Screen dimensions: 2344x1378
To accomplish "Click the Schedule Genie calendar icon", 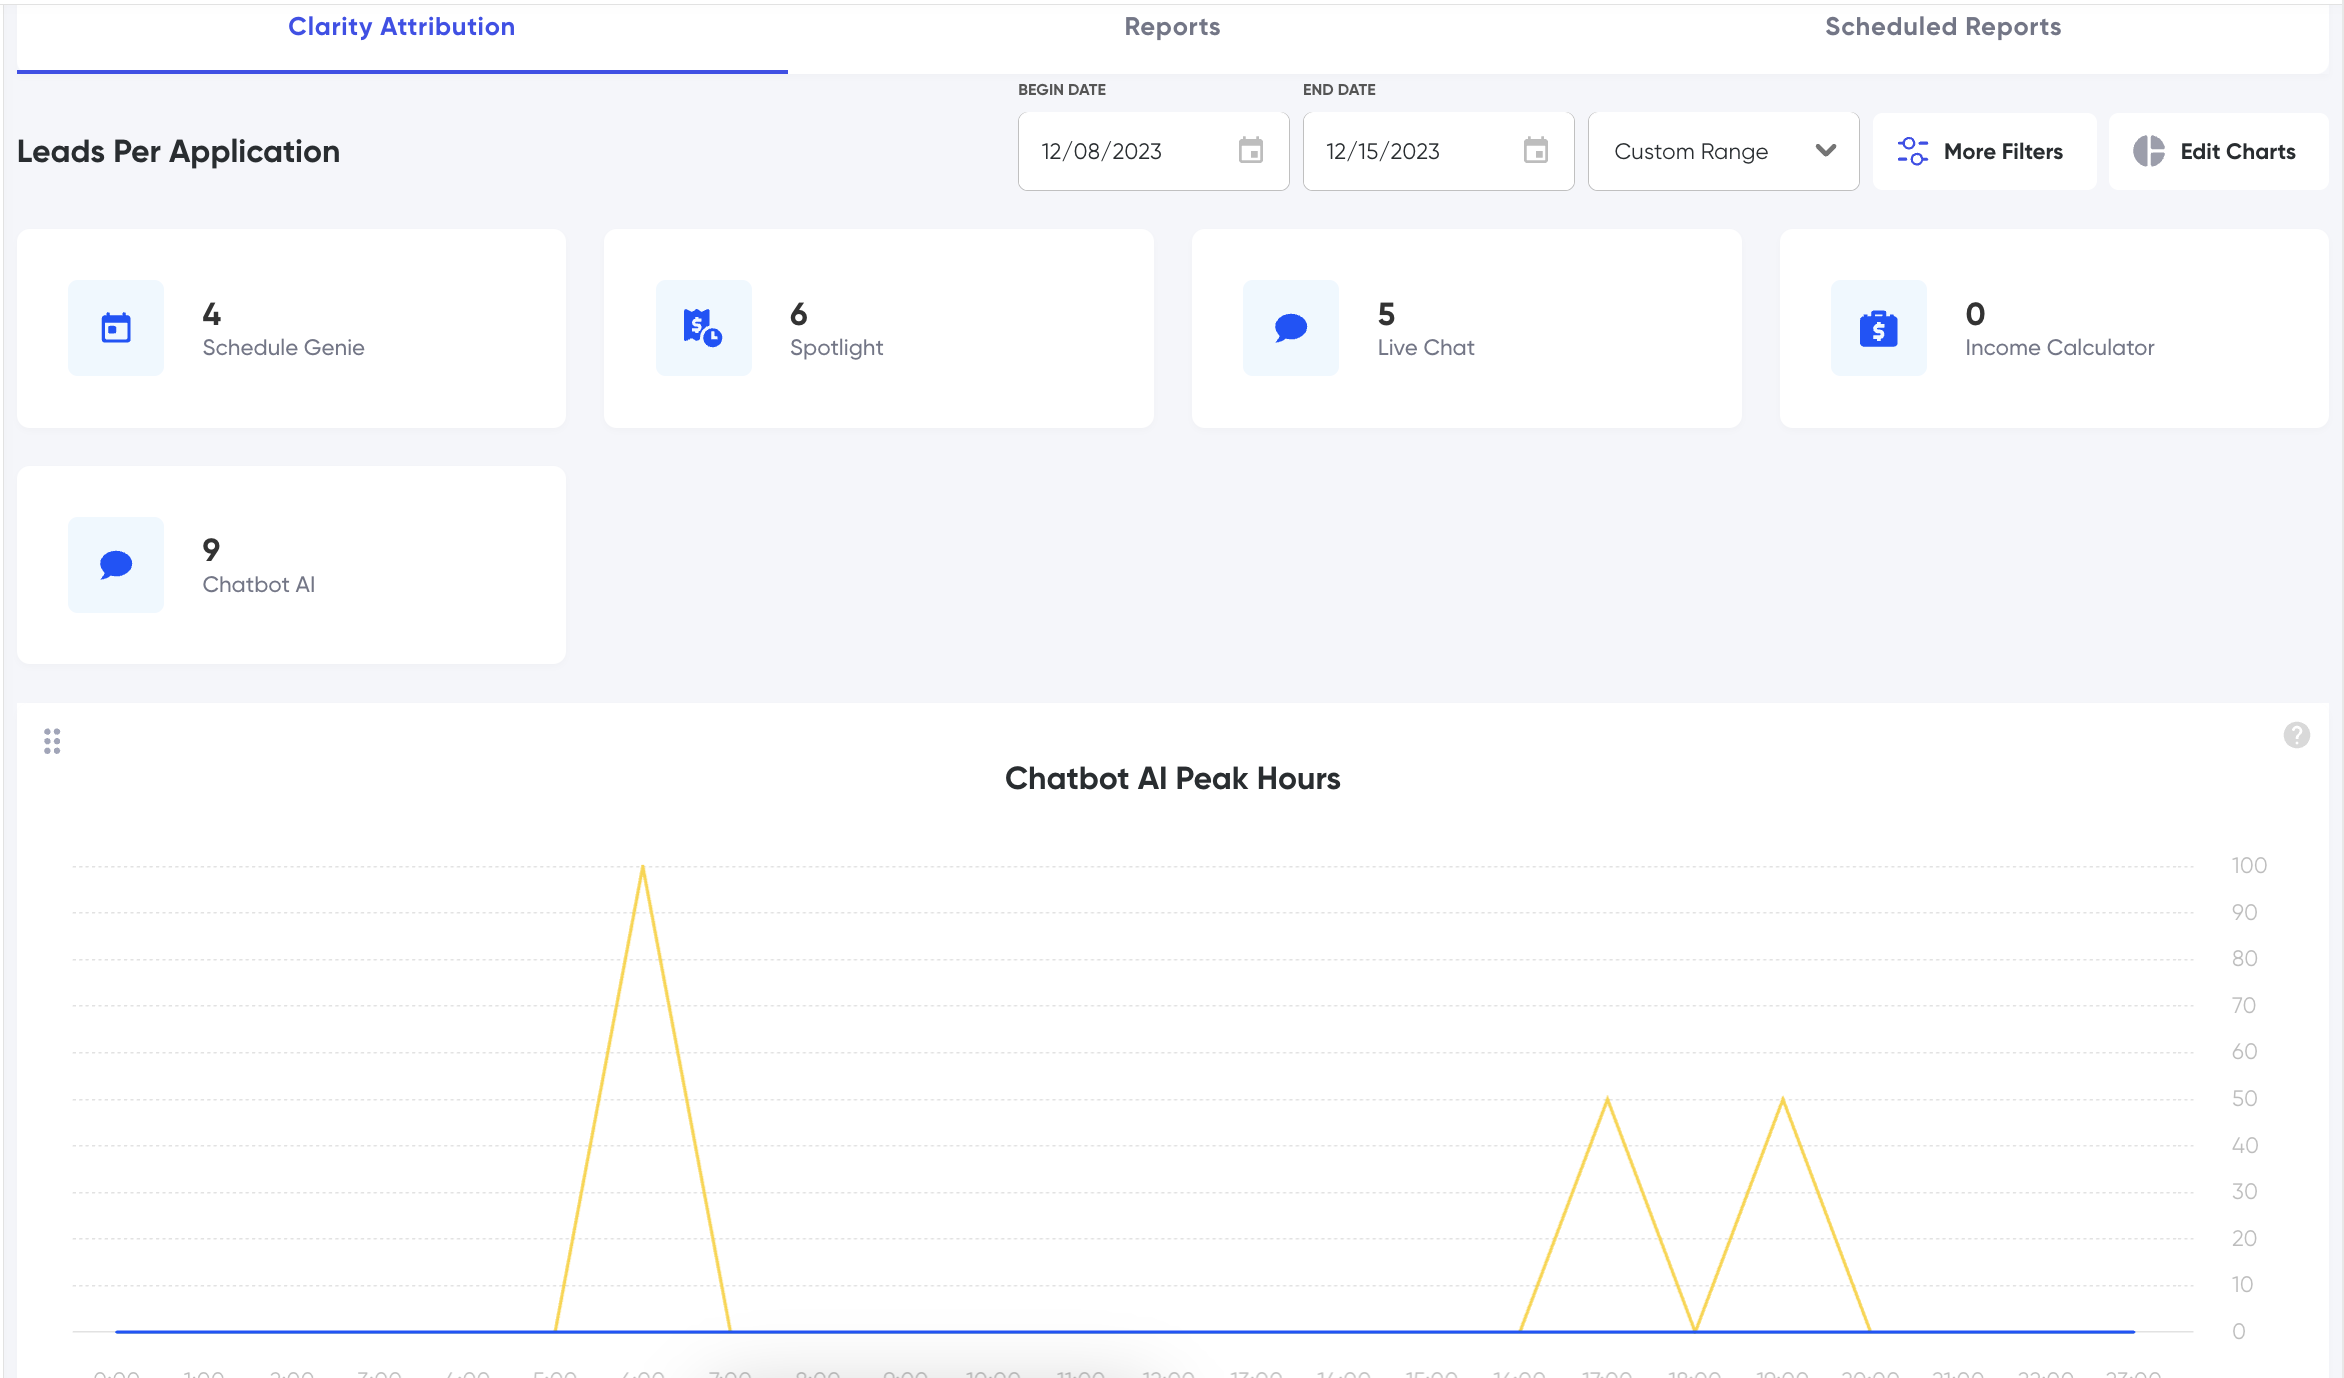I will point(116,328).
